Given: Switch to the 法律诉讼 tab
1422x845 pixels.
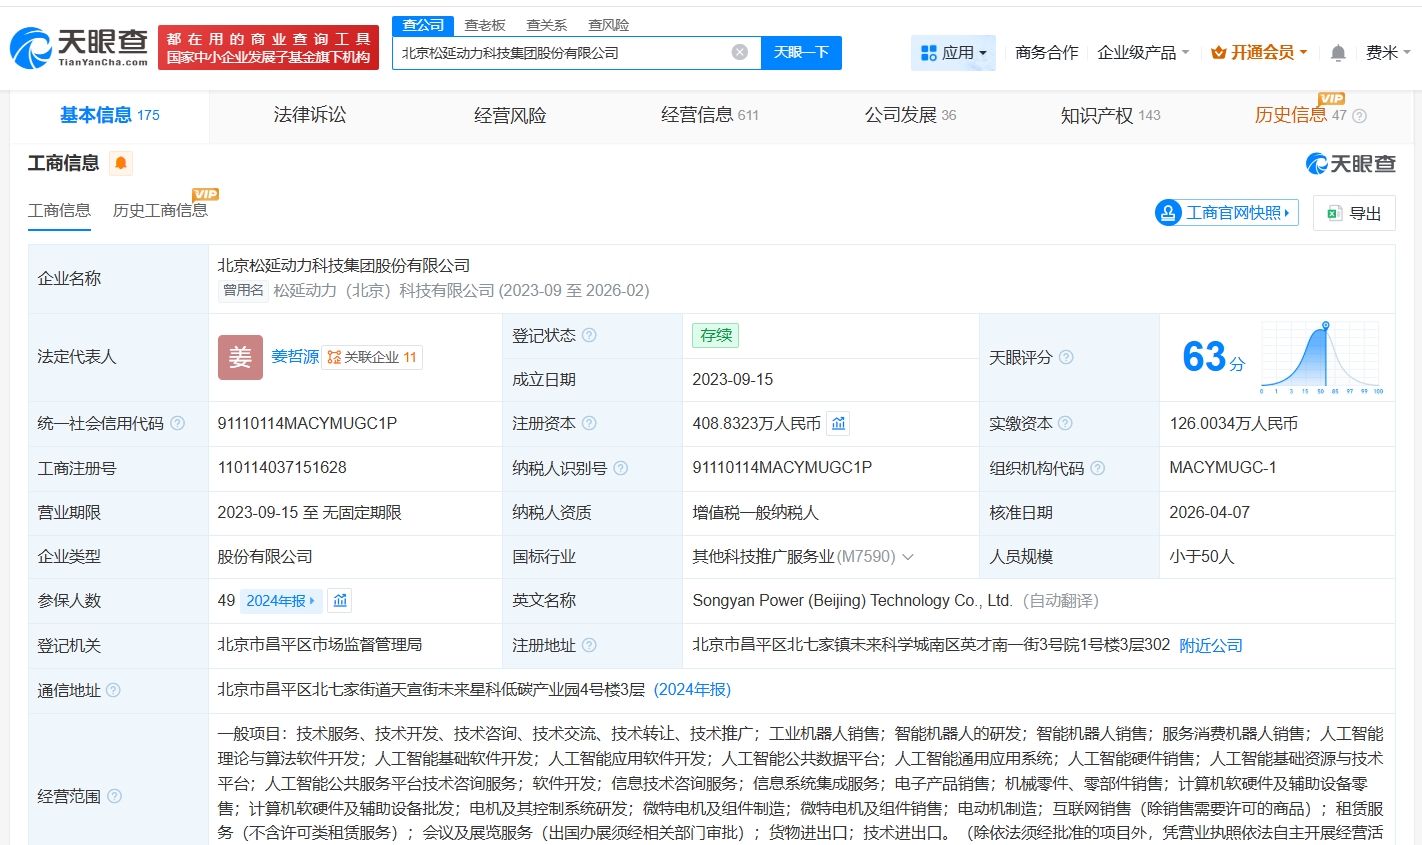Looking at the screenshot, I should point(310,116).
